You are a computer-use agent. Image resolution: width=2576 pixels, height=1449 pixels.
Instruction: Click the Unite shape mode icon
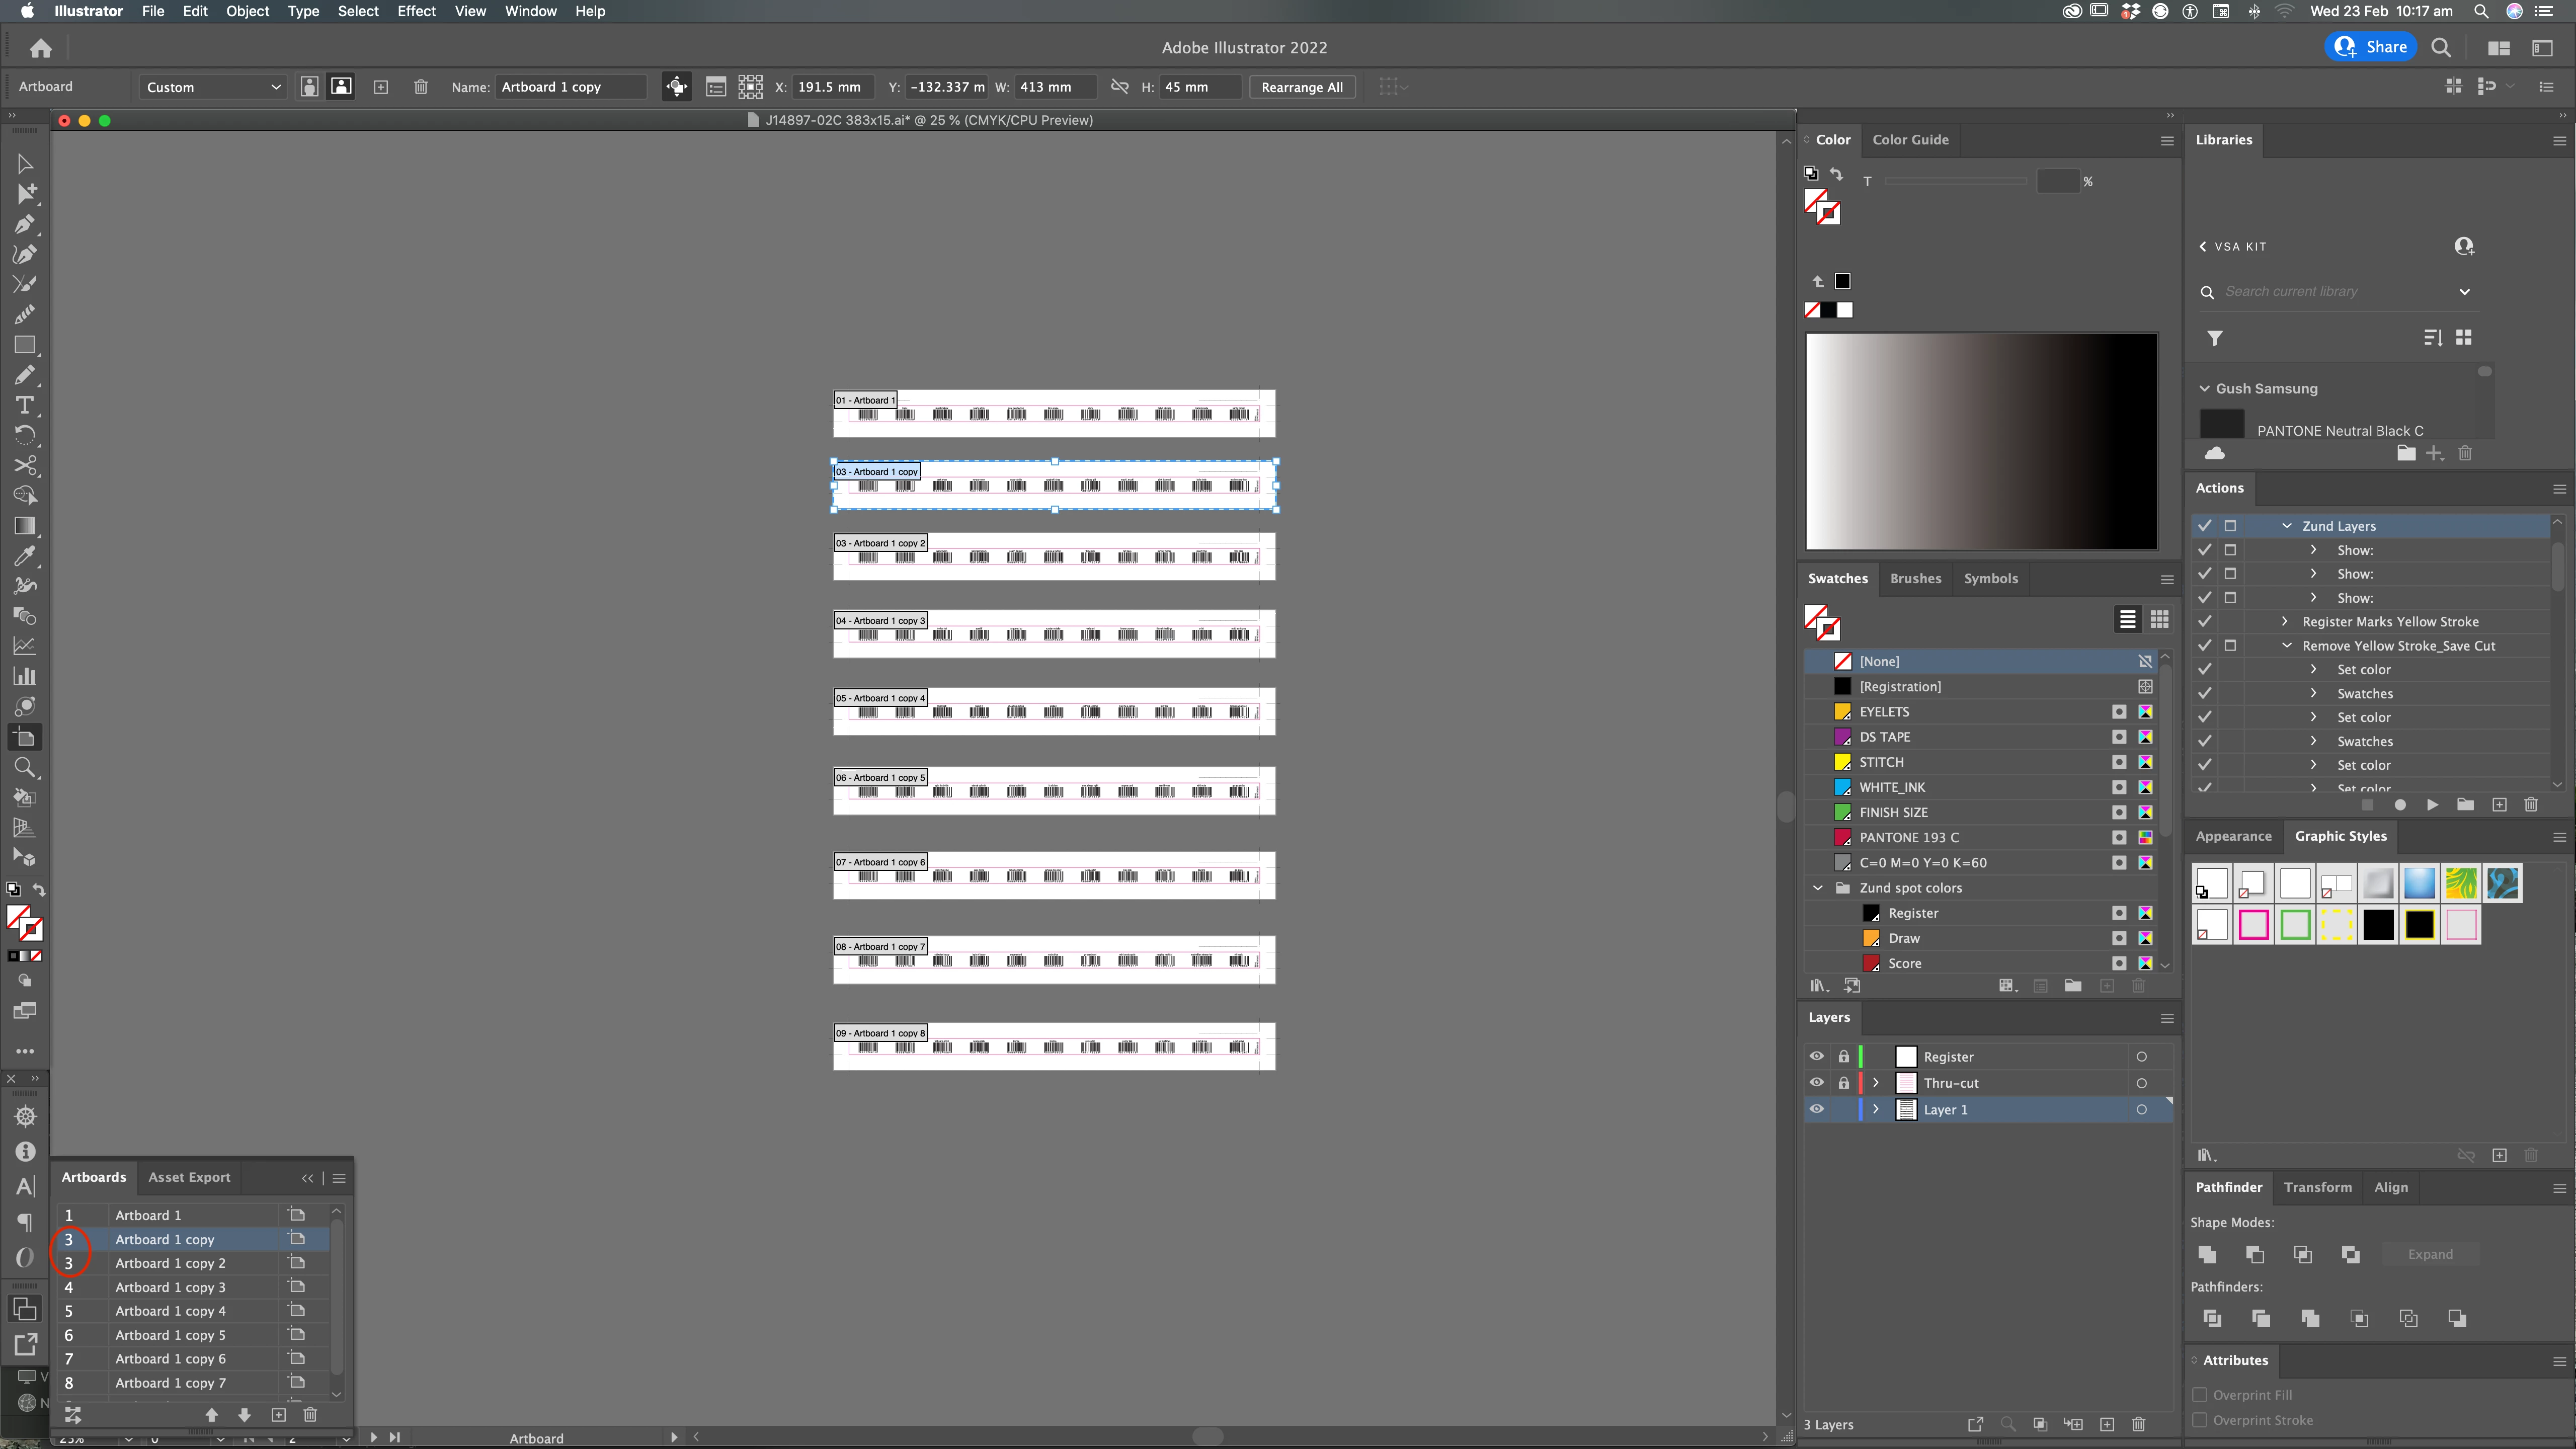click(2207, 1254)
